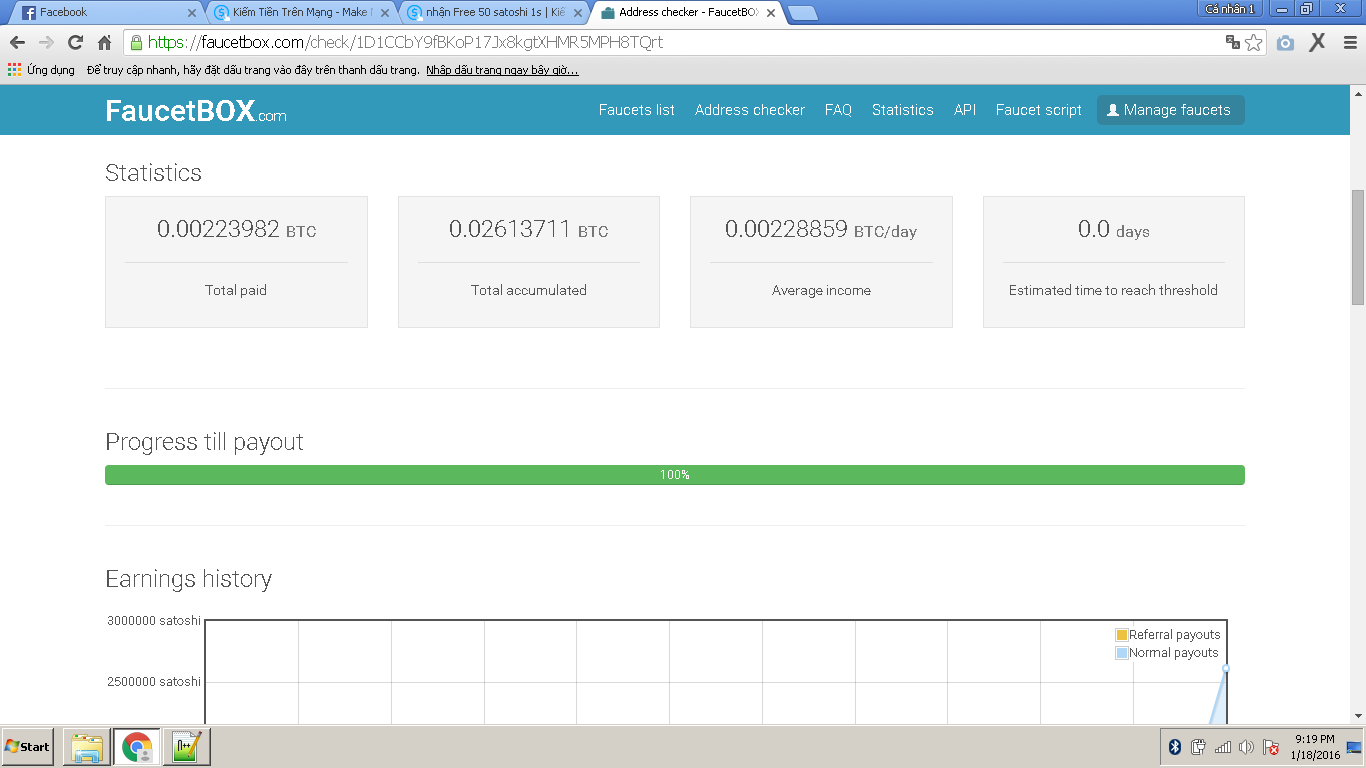1366x768 pixels.
Task: Click the Estimated time to reach threshold label
Action: [1113, 290]
